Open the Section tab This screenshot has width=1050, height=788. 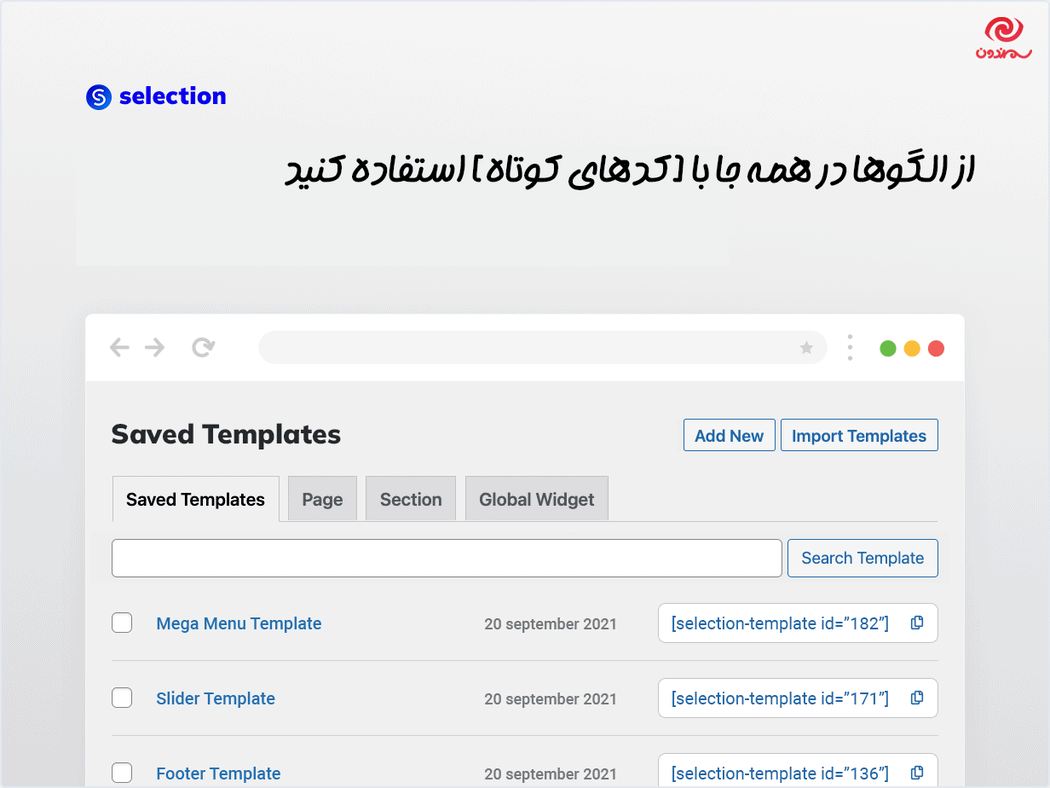pyautogui.click(x=410, y=499)
